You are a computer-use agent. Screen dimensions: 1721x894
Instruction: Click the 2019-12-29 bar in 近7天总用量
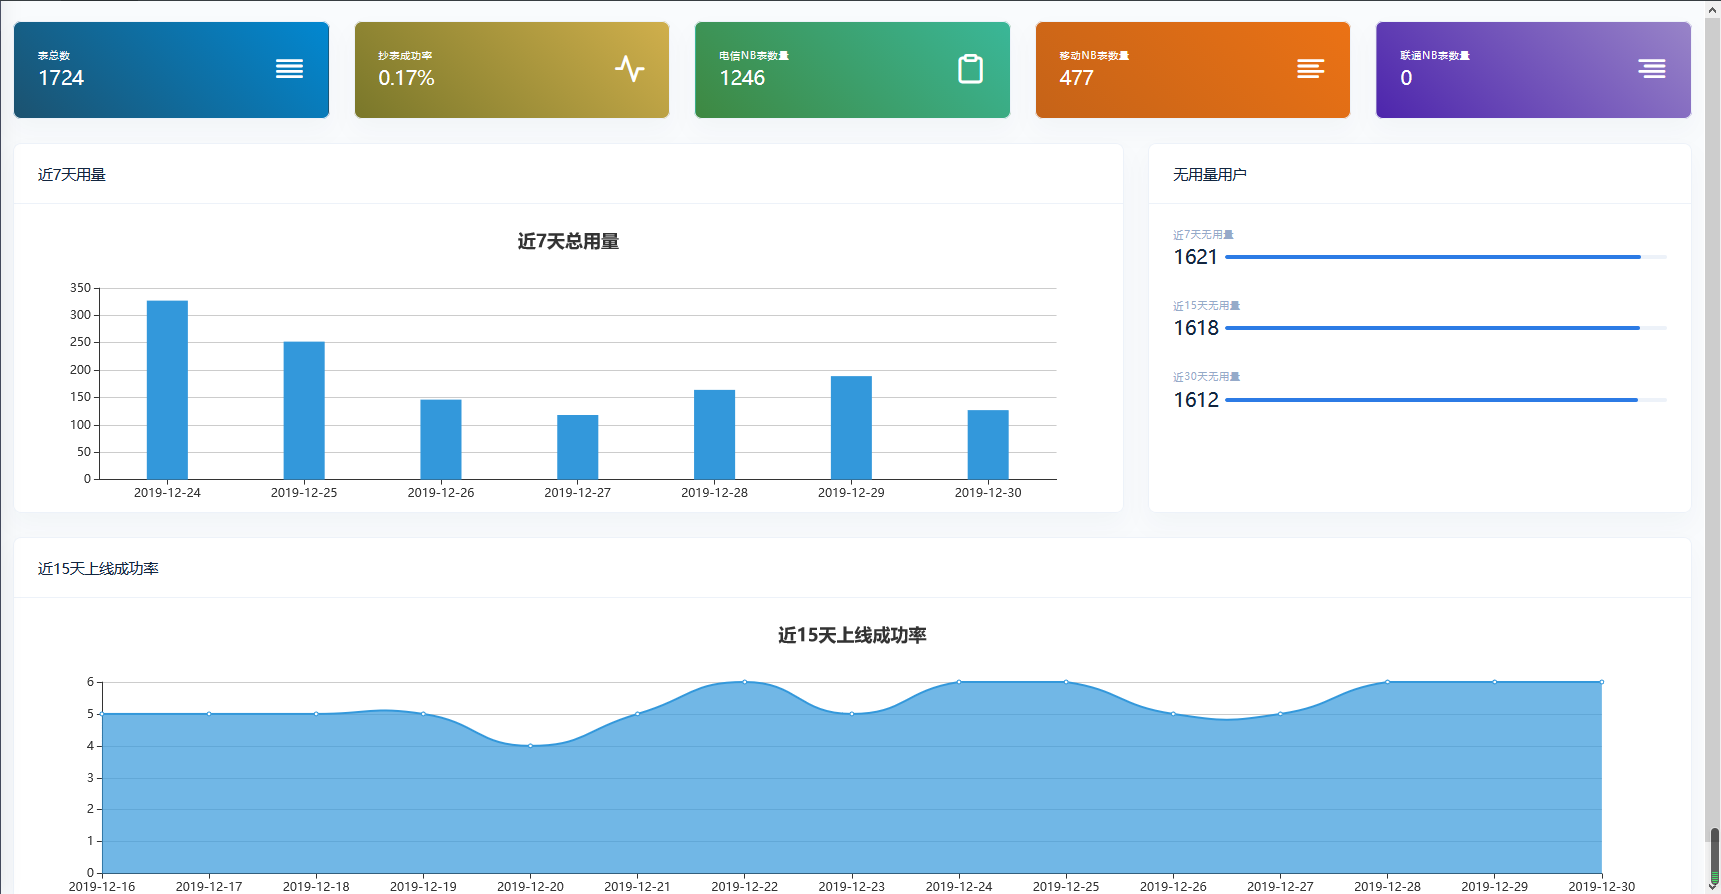click(851, 427)
